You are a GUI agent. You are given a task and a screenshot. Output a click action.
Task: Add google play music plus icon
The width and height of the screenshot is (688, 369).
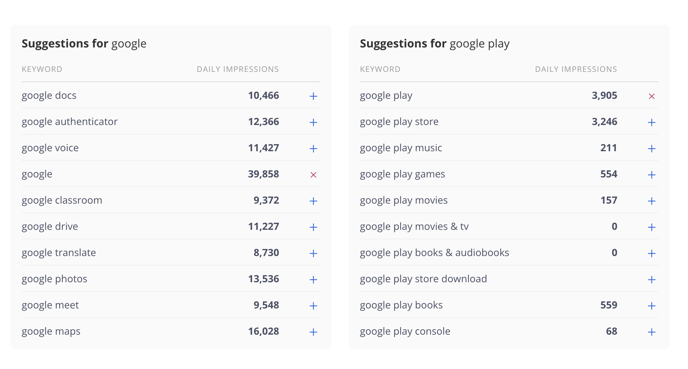click(652, 148)
